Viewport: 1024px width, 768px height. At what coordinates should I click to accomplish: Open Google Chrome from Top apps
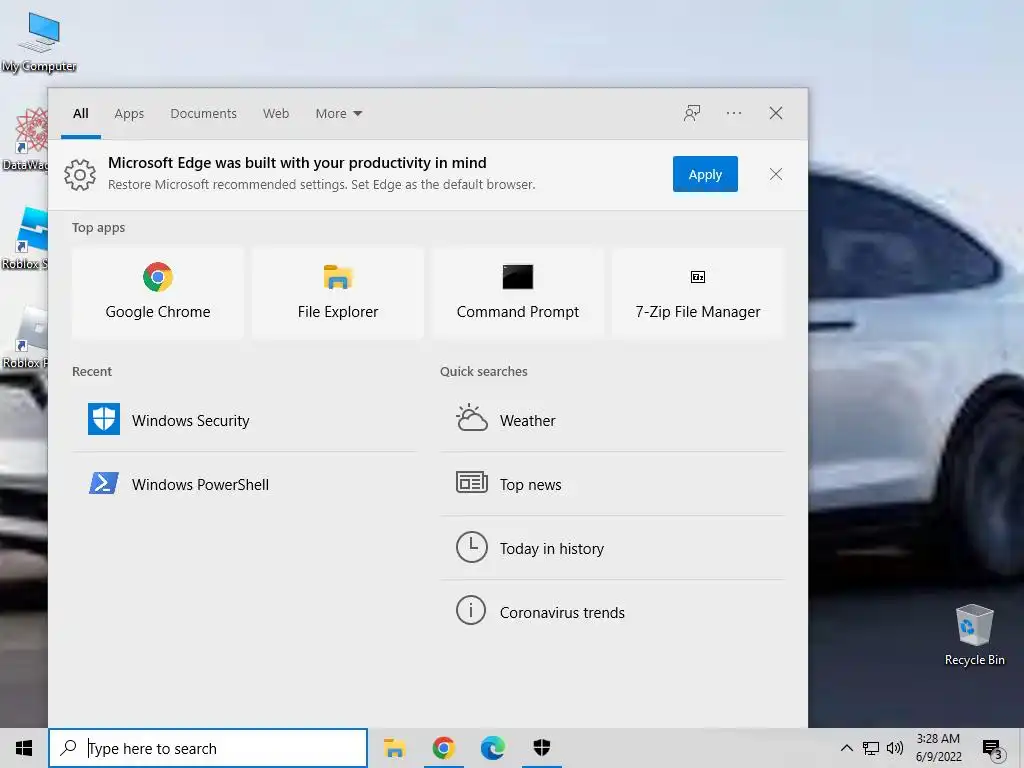pos(157,293)
